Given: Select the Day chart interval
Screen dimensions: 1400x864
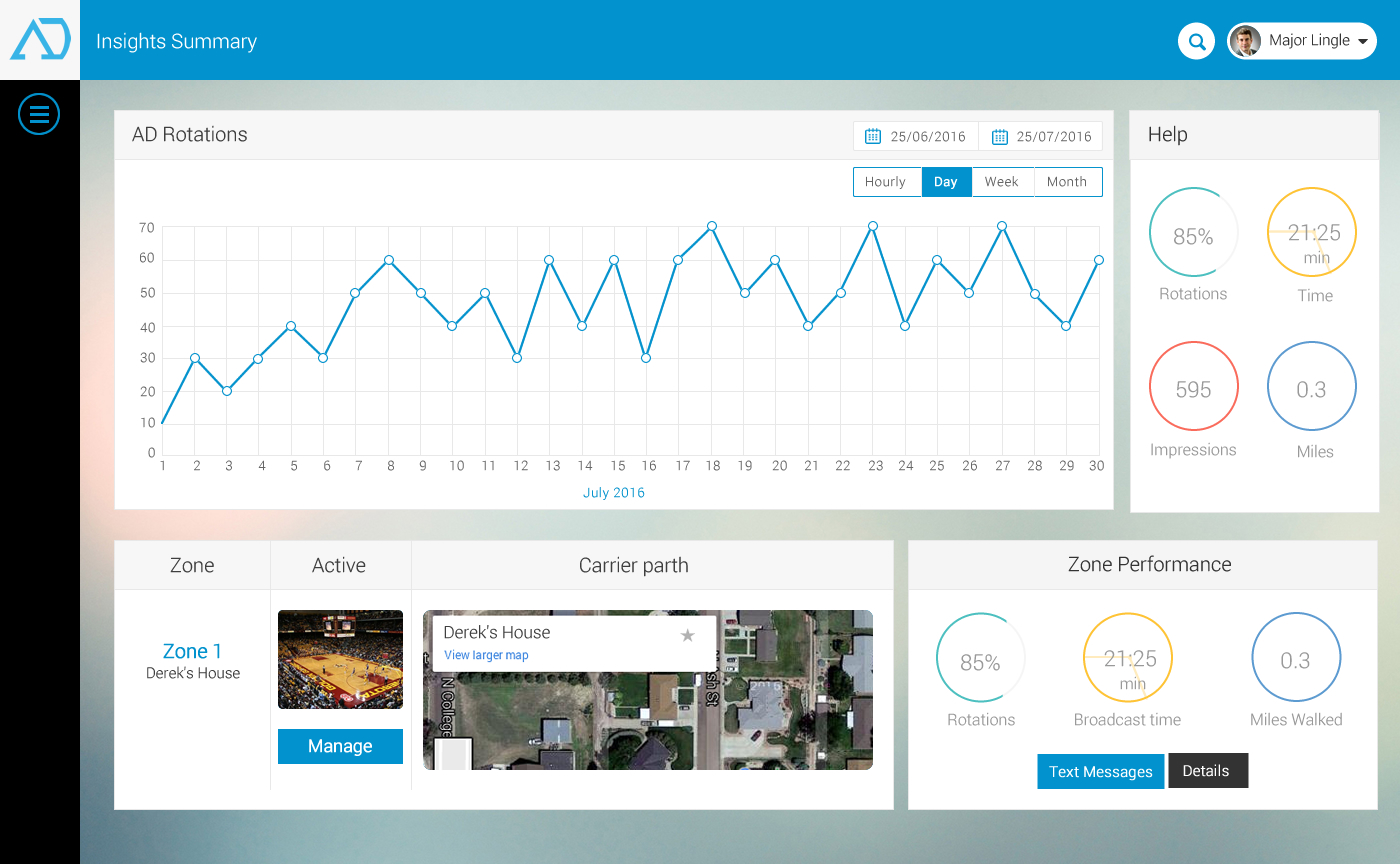Looking at the screenshot, I should (x=946, y=182).
